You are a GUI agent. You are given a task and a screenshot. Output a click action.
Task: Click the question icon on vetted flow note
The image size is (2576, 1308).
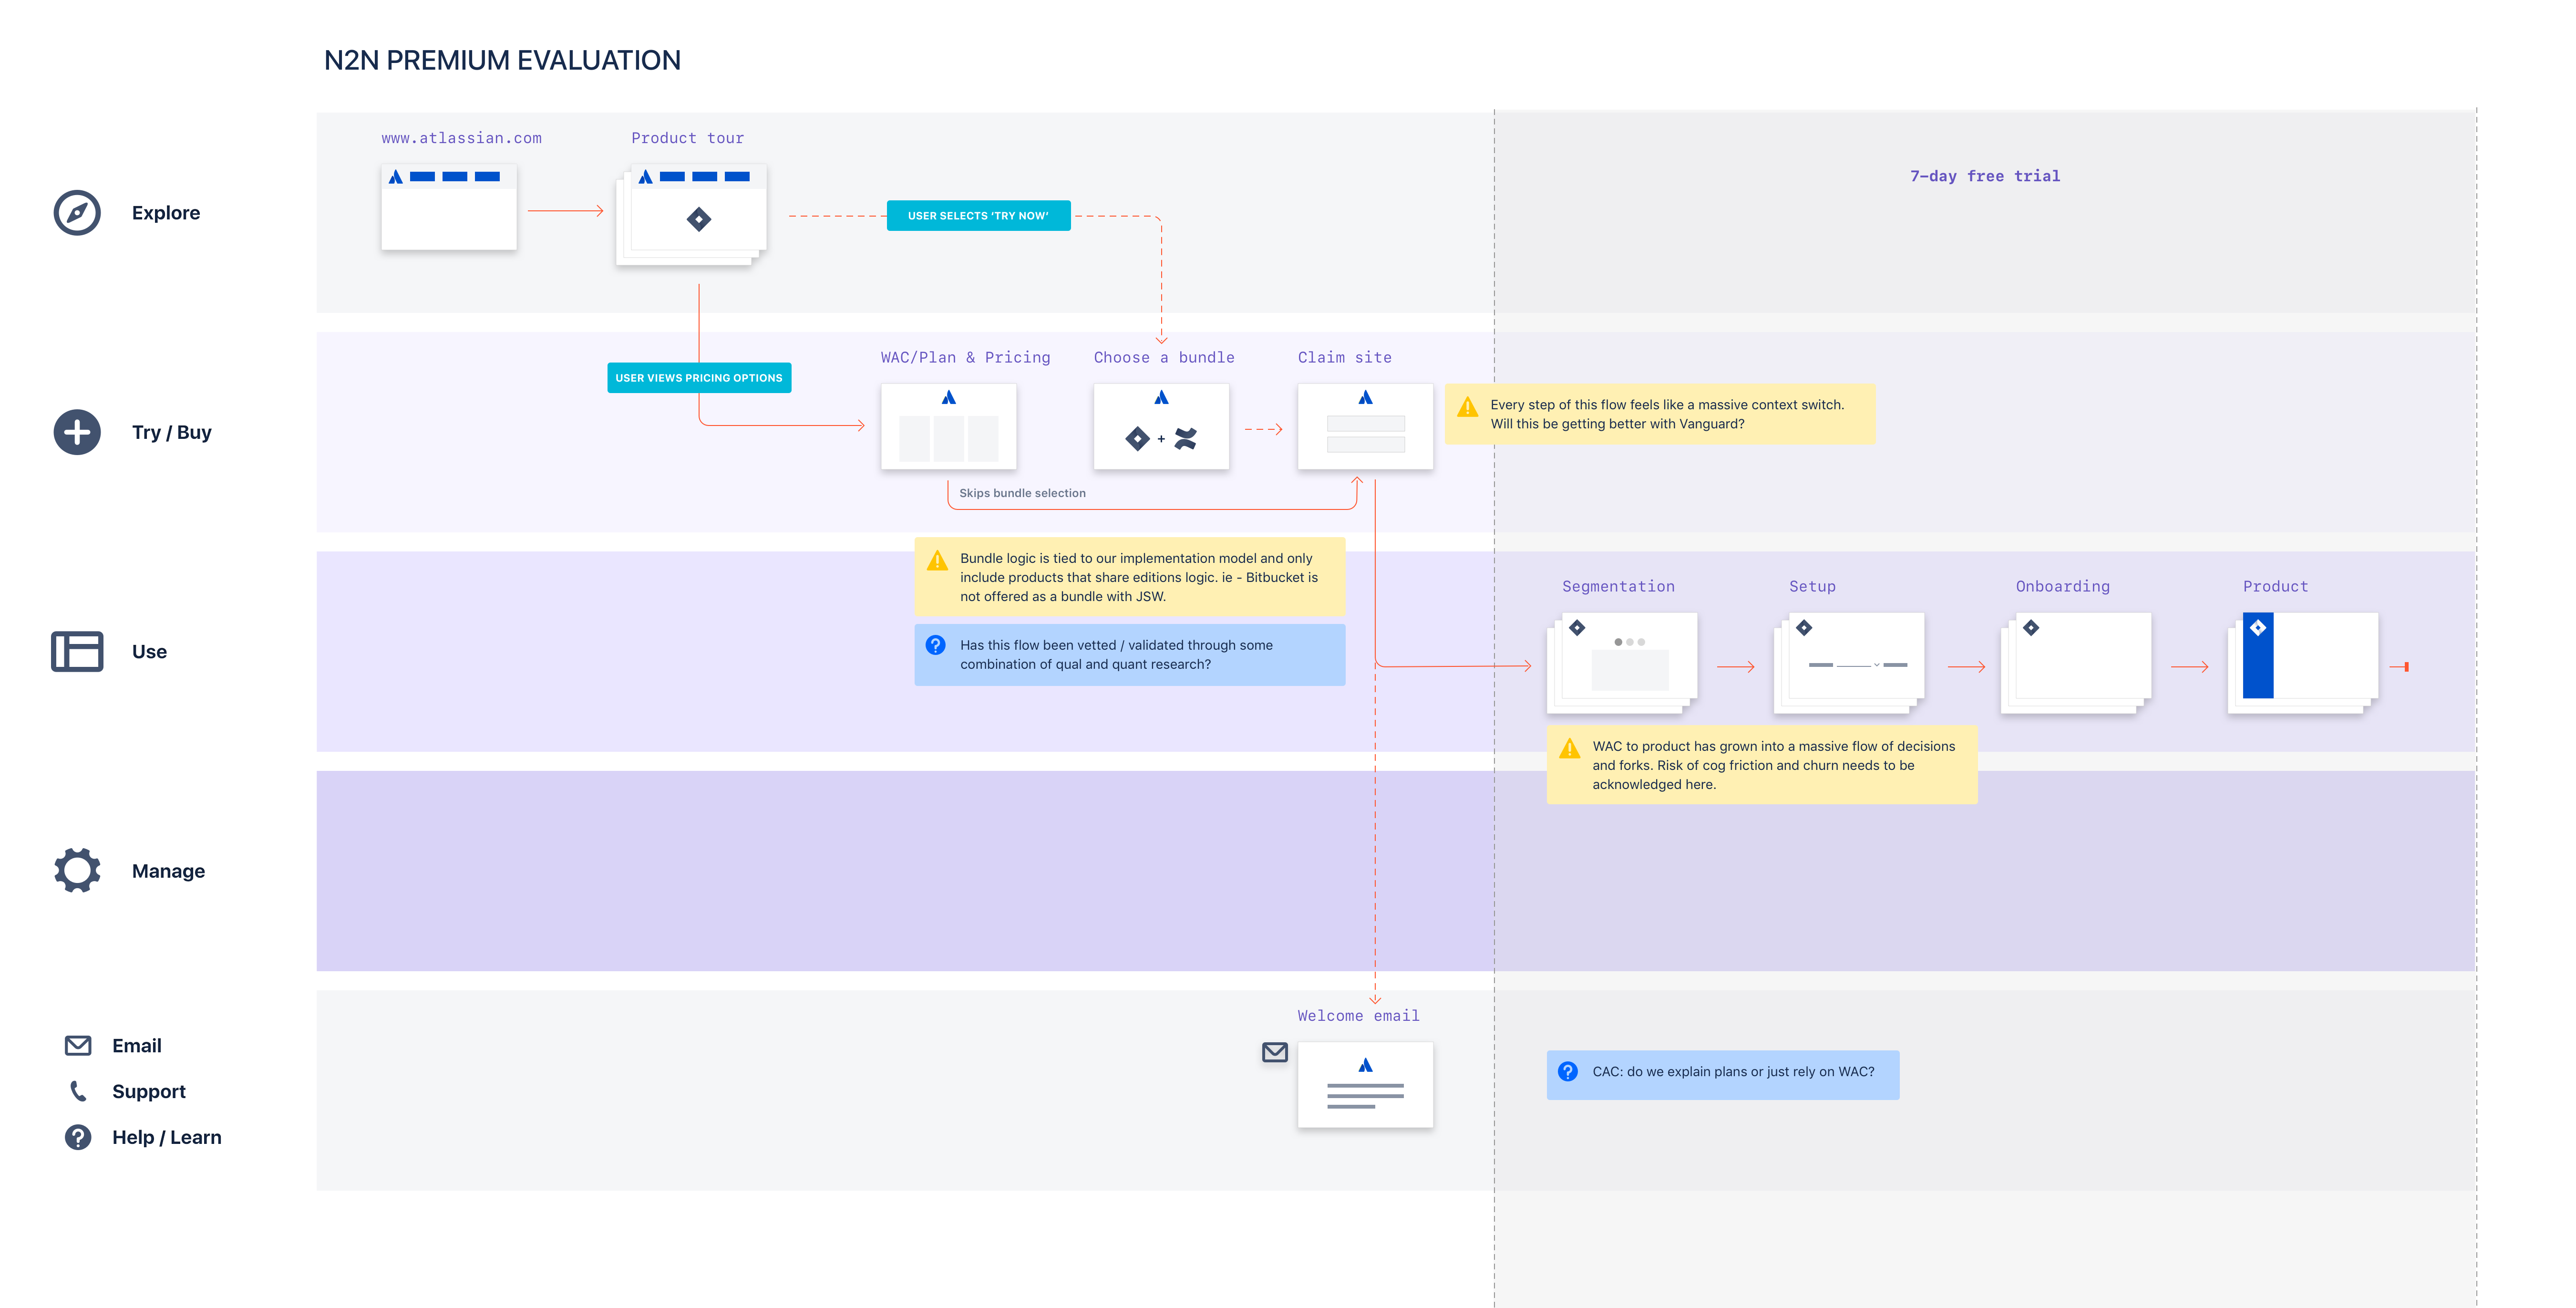coord(936,645)
